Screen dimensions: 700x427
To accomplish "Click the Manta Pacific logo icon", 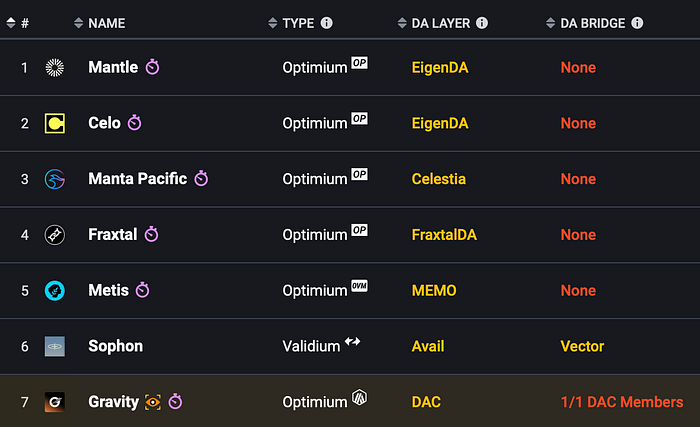I will click(x=55, y=179).
